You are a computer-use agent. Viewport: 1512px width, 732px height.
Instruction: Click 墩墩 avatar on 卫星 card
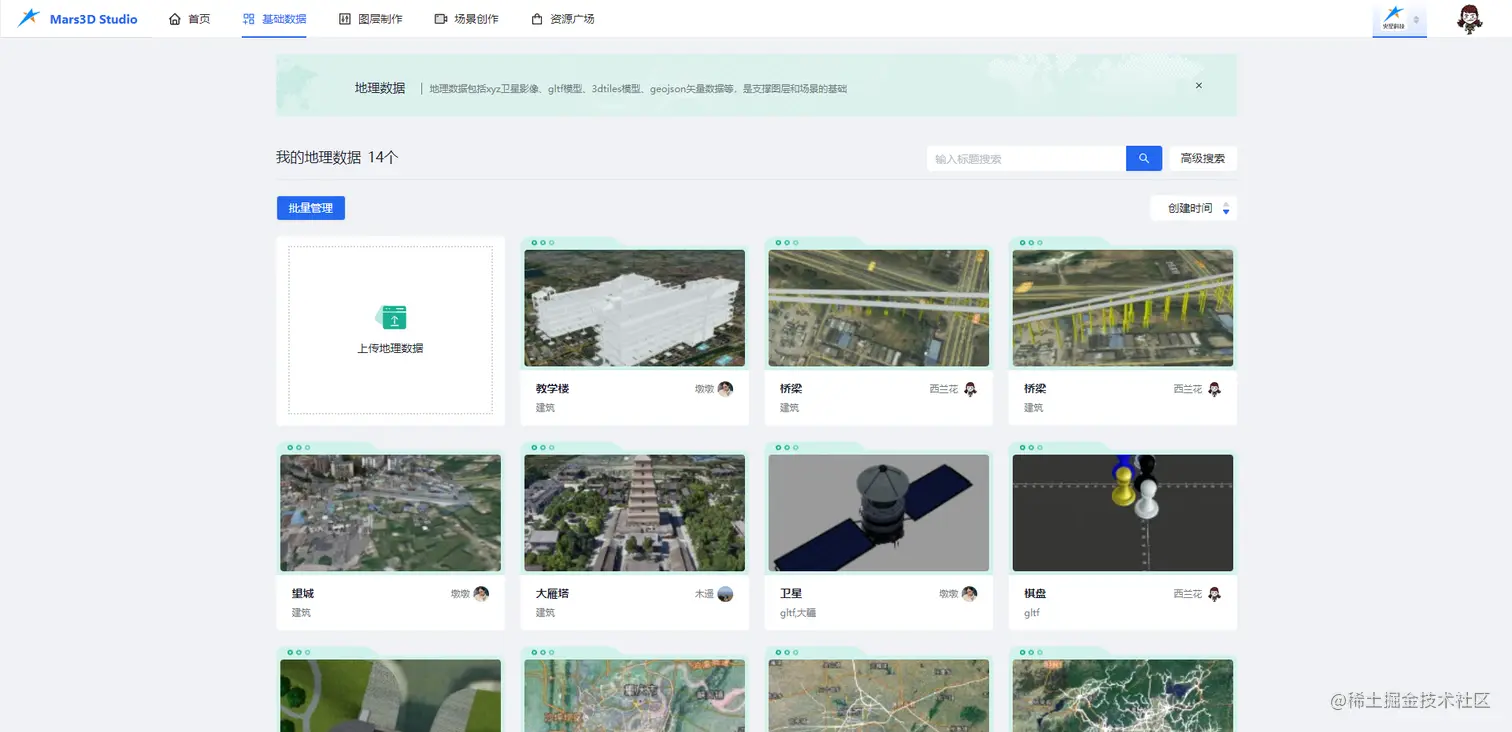(x=969, y=594)
